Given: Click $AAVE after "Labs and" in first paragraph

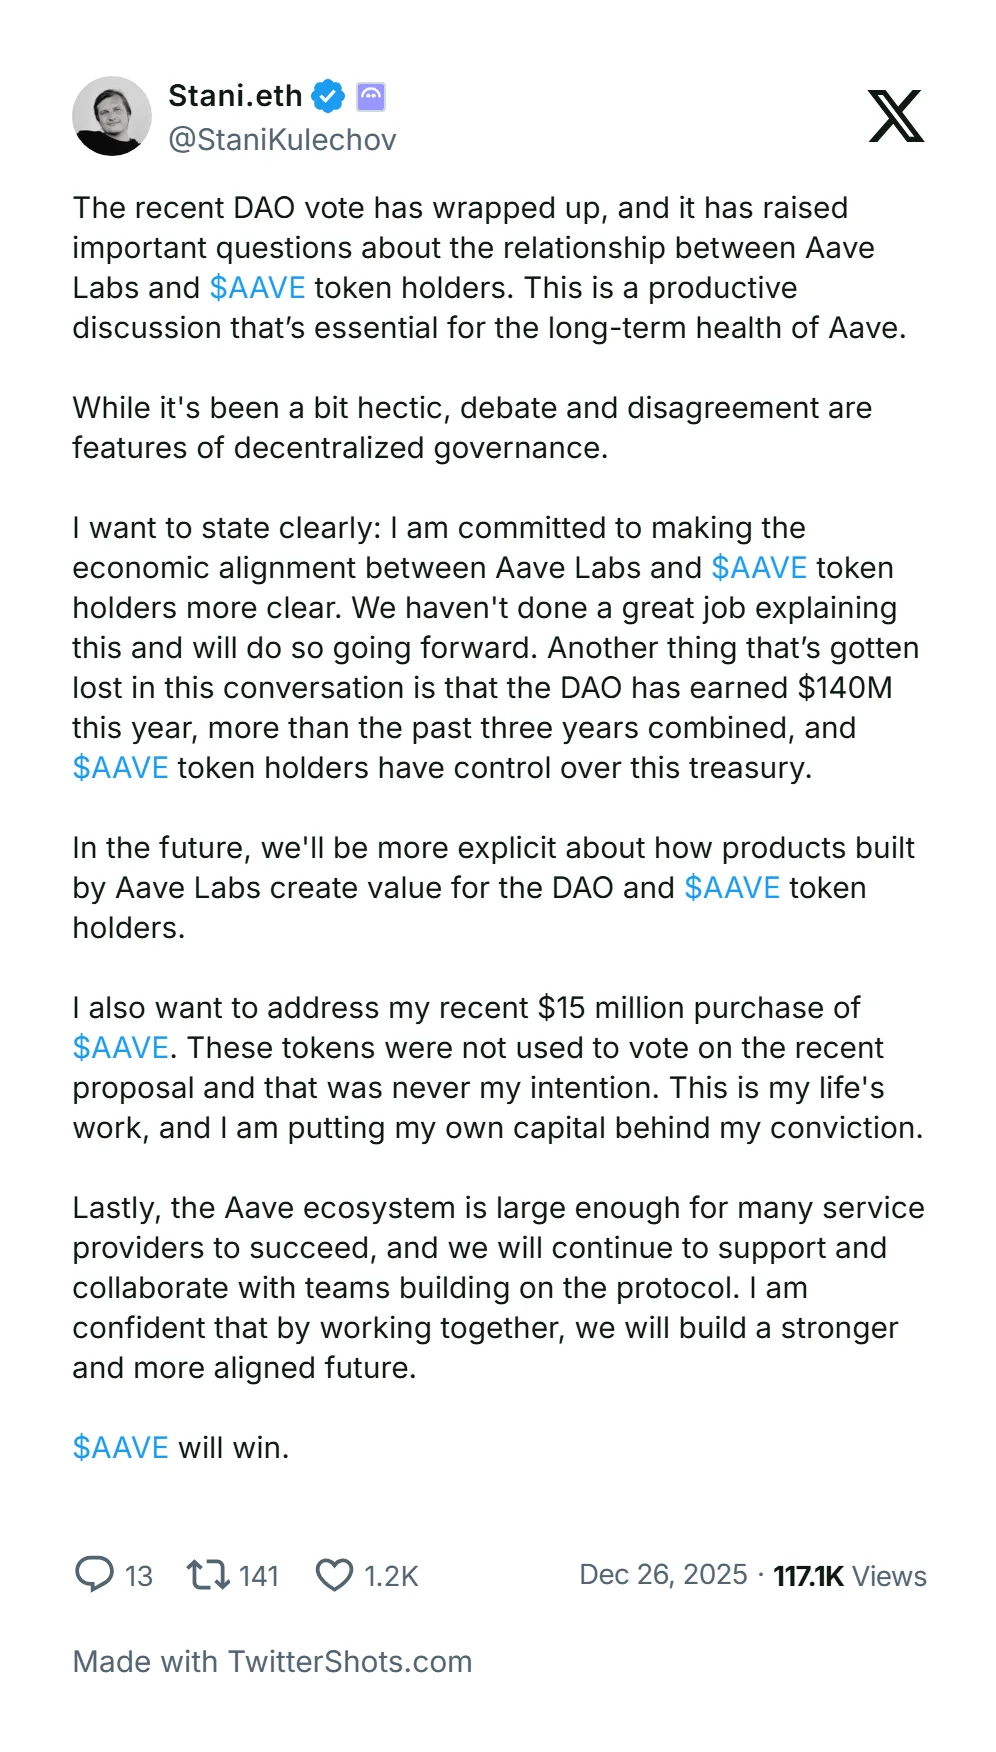Looking at the screenshot, I should tap(257, 288).
